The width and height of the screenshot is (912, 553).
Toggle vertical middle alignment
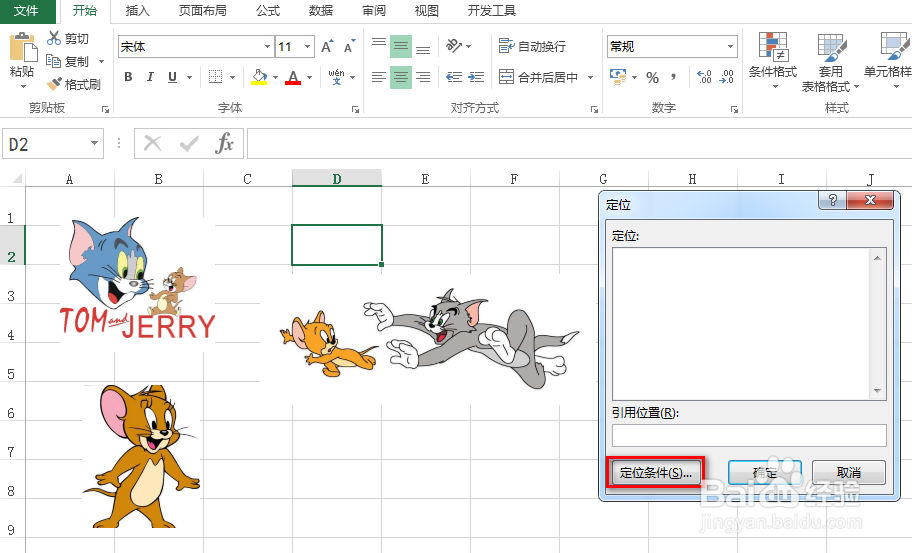401,47
